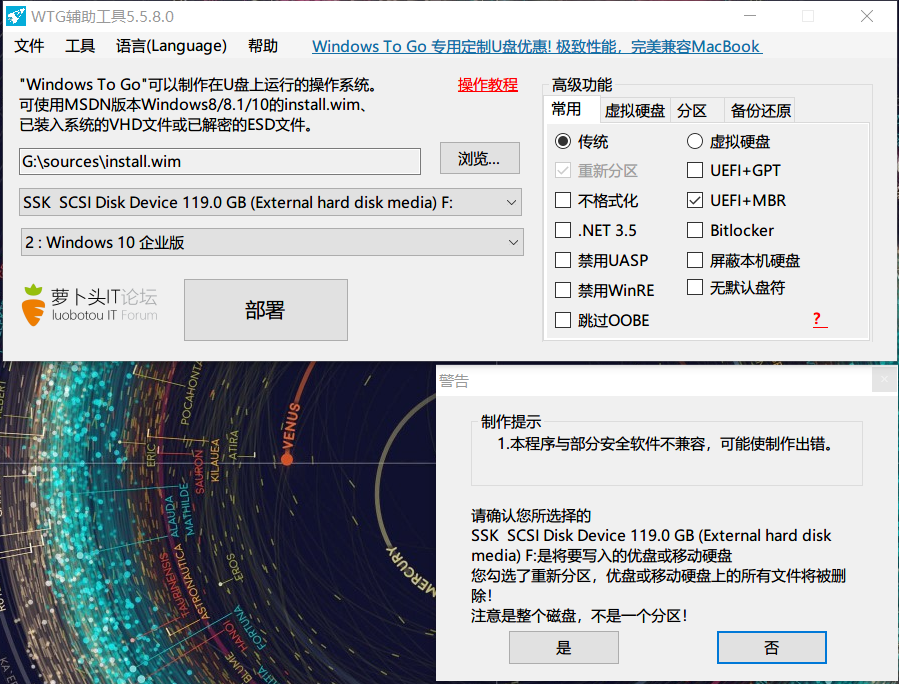Open the 帮助 menu

click(x=263, y=46)
